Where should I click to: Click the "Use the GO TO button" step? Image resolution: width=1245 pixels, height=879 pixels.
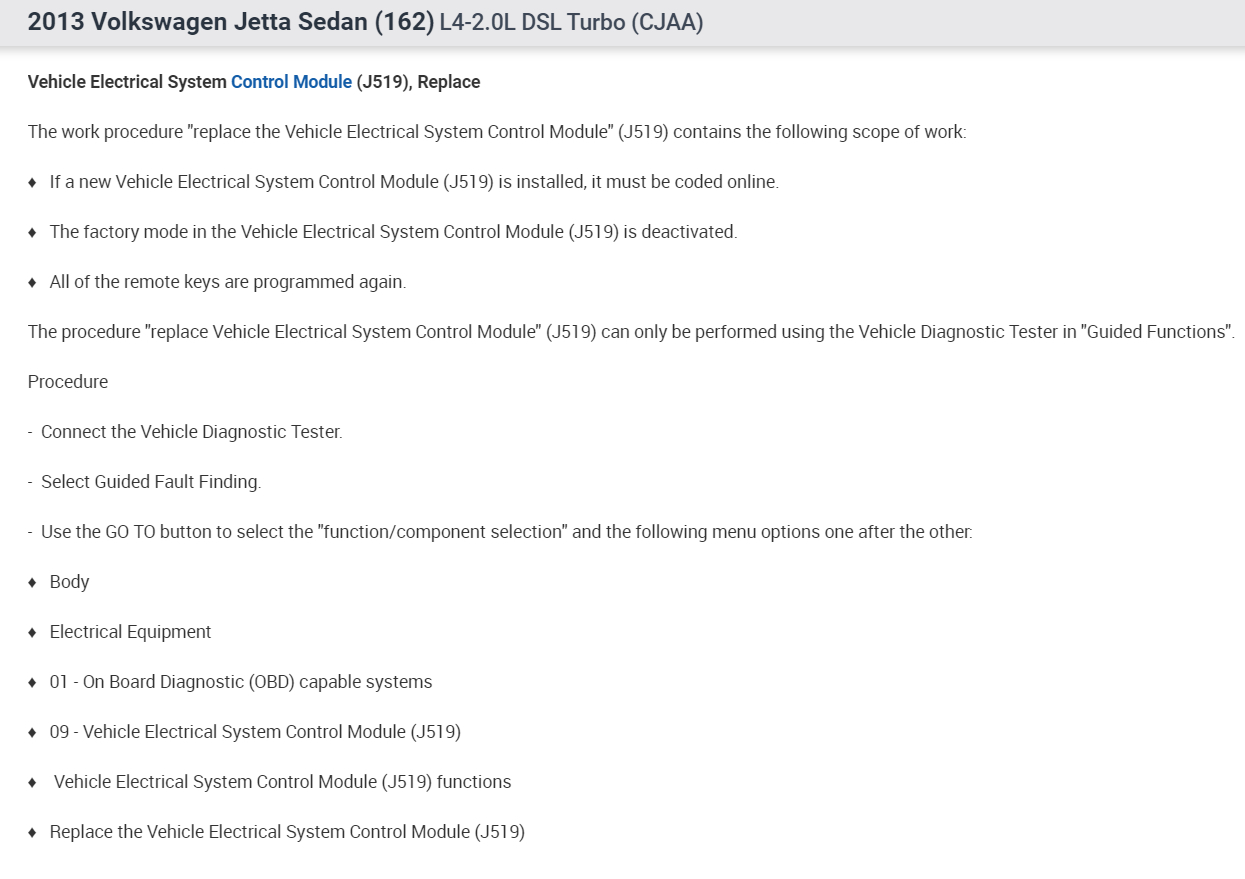(x=506, y=532)
